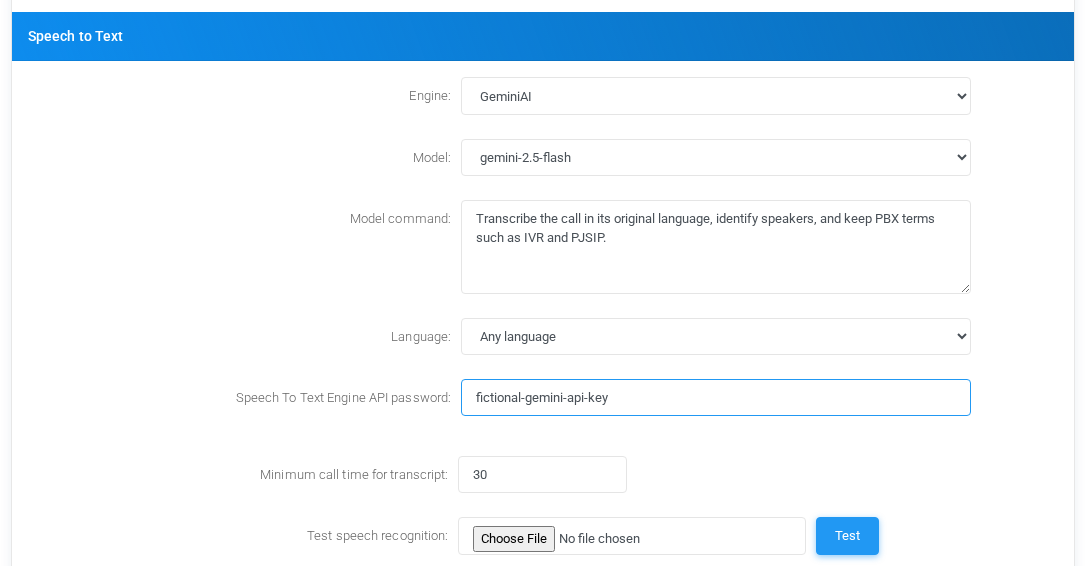Click the 'Minimum call time for transcript:' label
Viewport: 1085px width, 566px height.
[354, 475]
